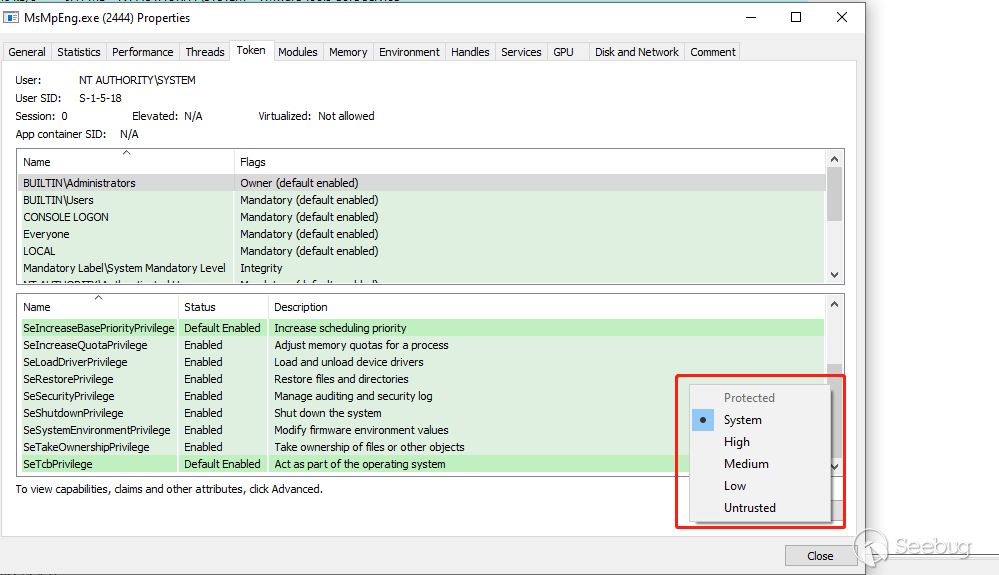Choose Medium integrity level from menu
Screen dimensions: 999x575
coord(746,464)
